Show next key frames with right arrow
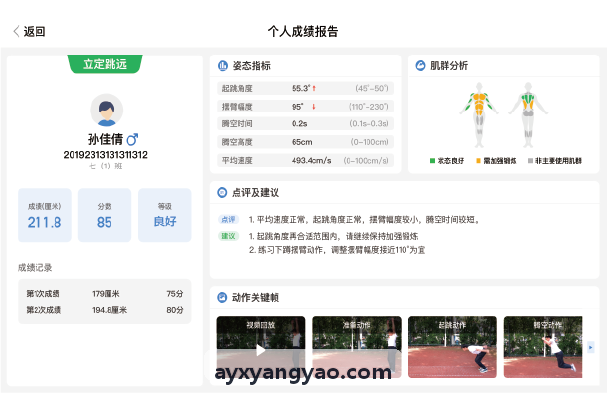The width and height of the screenshot is (607, 393). click(590, 347)
